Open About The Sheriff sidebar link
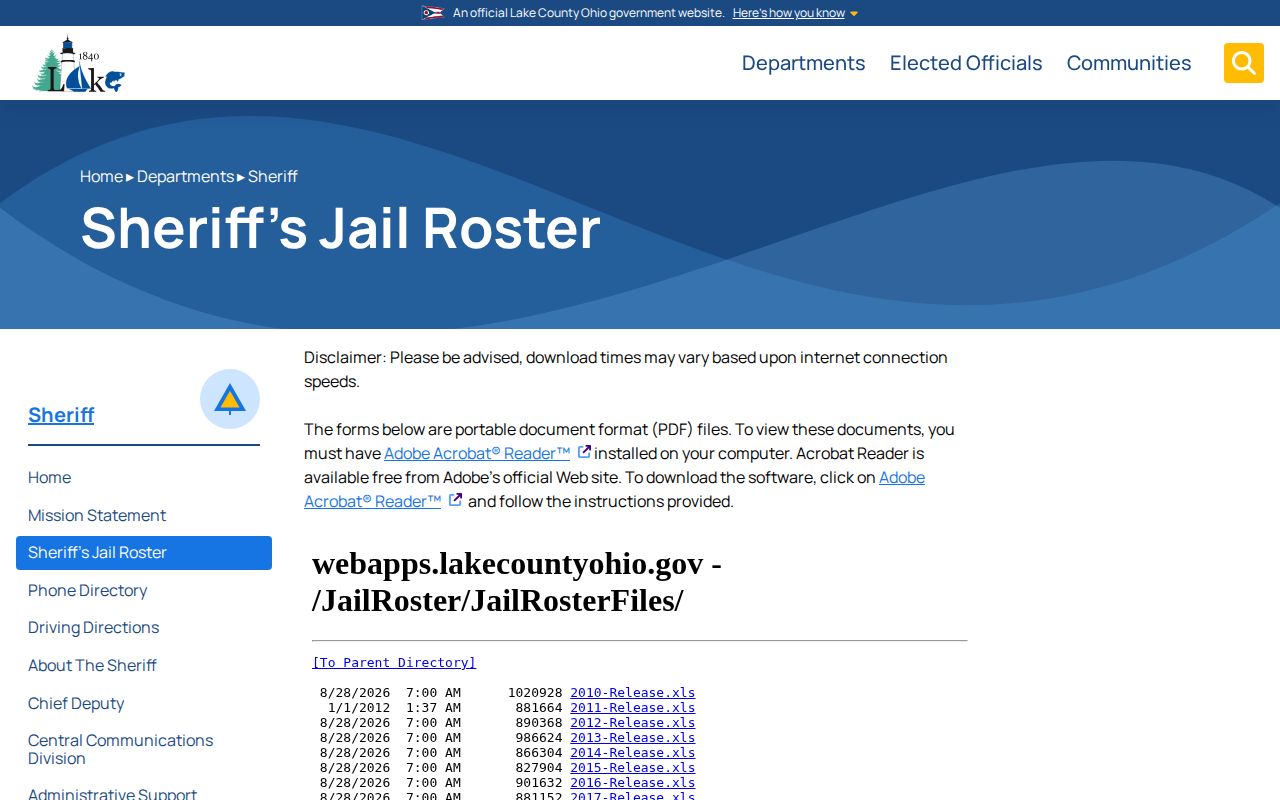1280x800 pixels. 92,665
